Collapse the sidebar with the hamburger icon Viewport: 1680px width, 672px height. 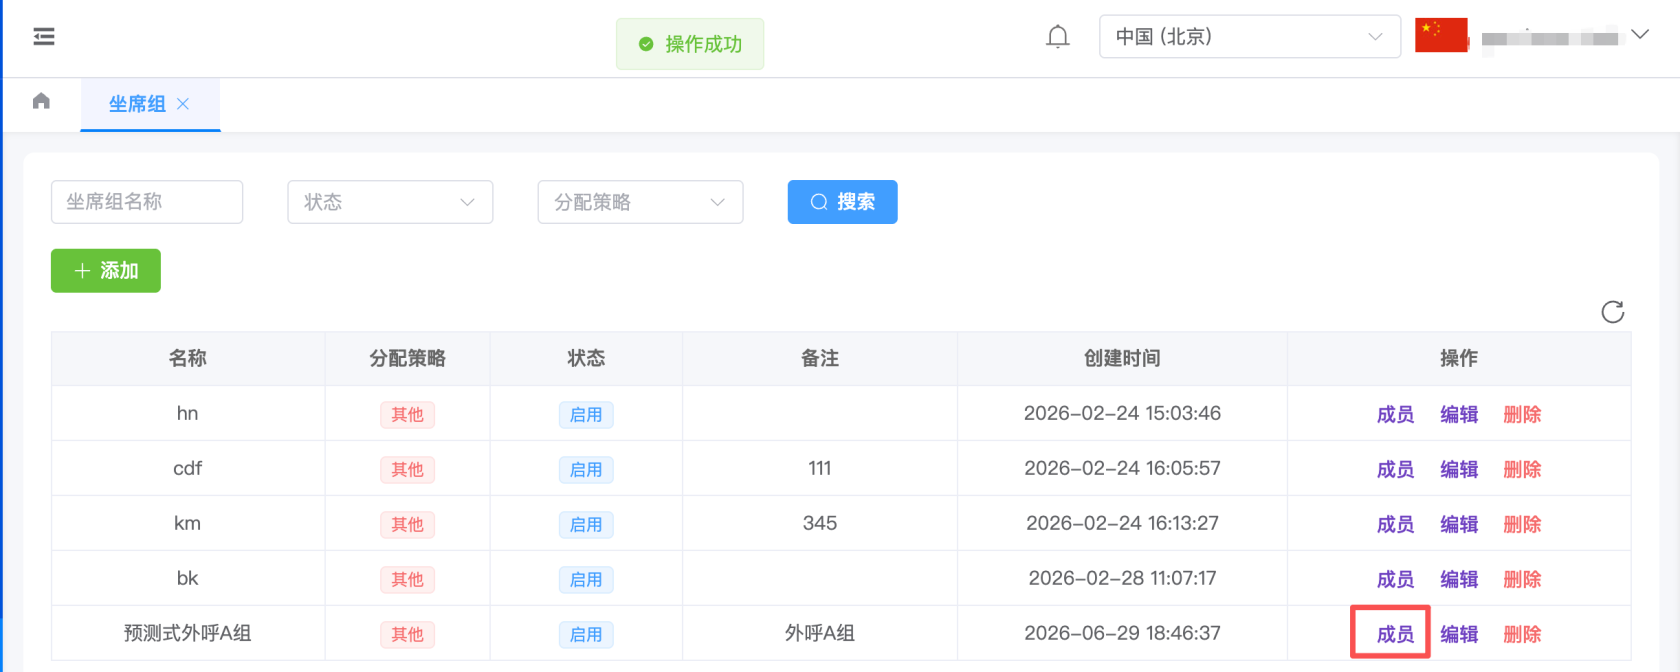click(x=44, y=37)
